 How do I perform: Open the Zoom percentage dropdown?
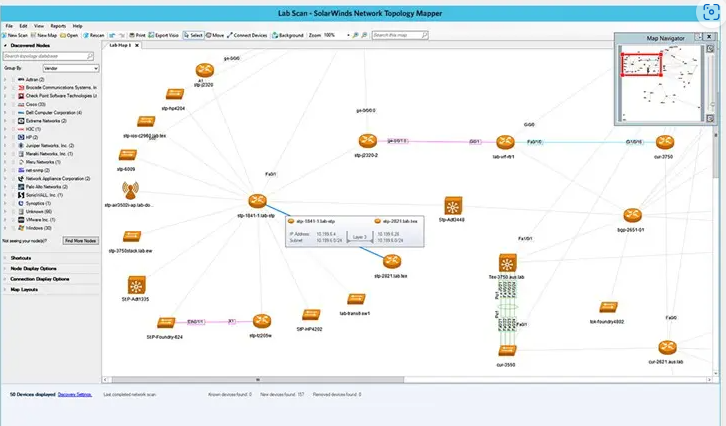click(x=348, y=35)
